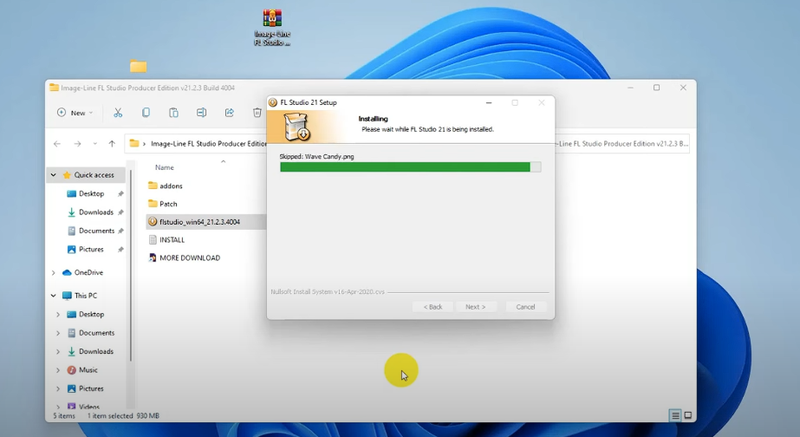The image size is (800, 437).
Task: Click the navigation pane scrollbar
Action: pyautogui.click(x=131, y=265)
